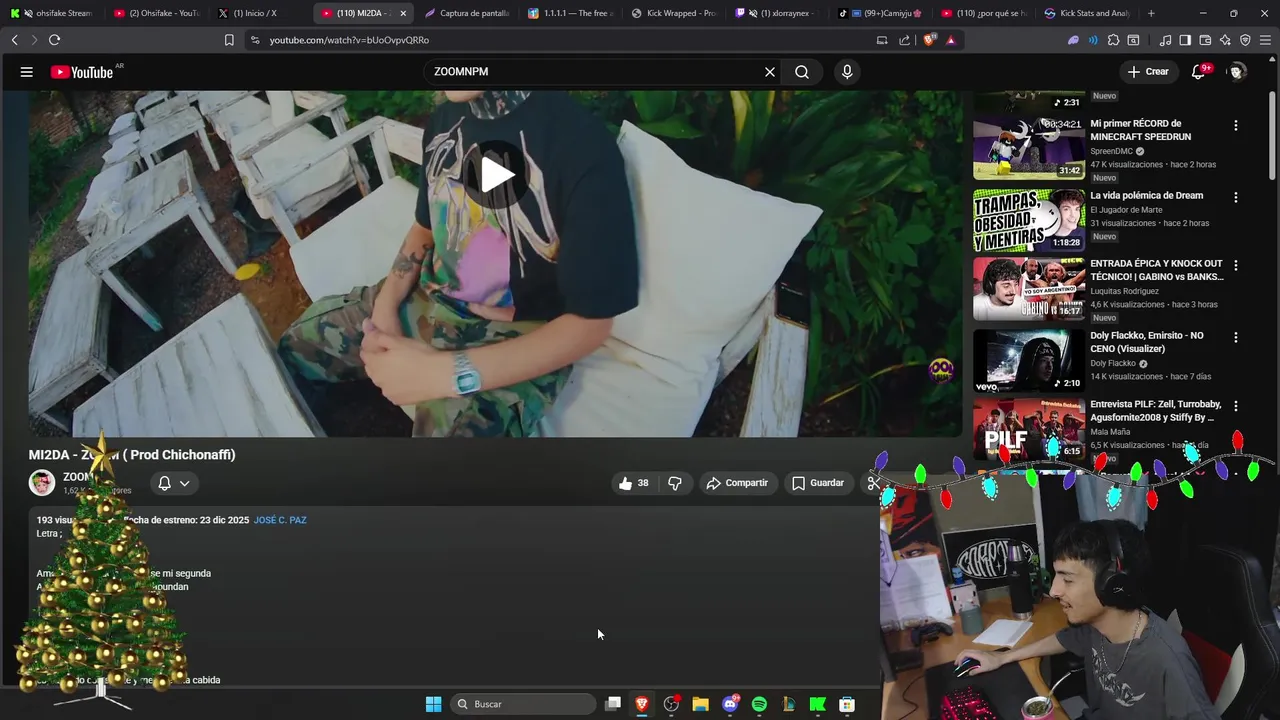
Task: Open ENTRADA ÉPICA Y KNOCK OUT video title
Action: tap(1157, 270)
